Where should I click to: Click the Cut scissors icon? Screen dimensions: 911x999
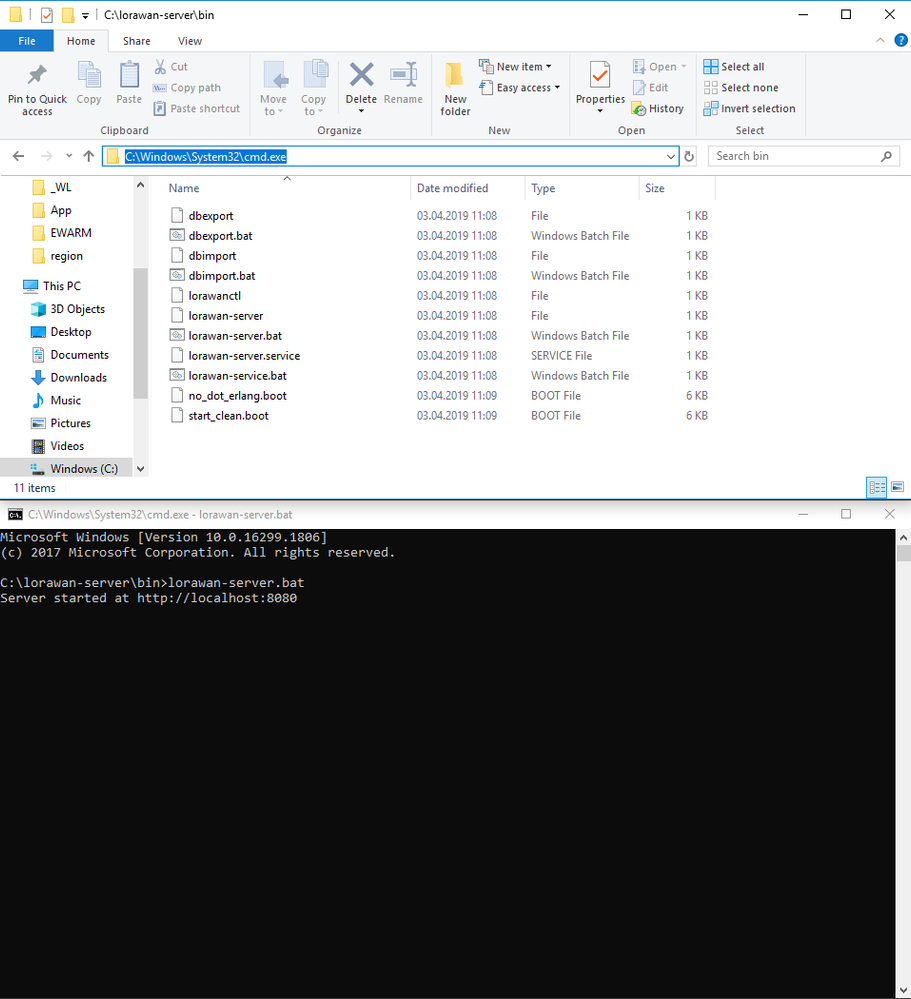click(160, 66)
